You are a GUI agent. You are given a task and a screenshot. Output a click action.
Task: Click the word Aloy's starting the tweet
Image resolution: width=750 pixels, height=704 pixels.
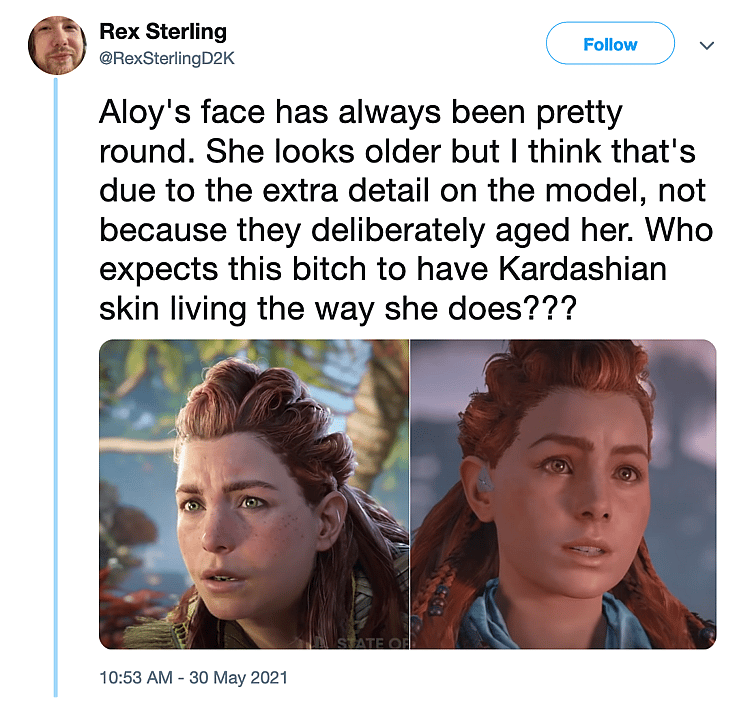click(144, 113)
